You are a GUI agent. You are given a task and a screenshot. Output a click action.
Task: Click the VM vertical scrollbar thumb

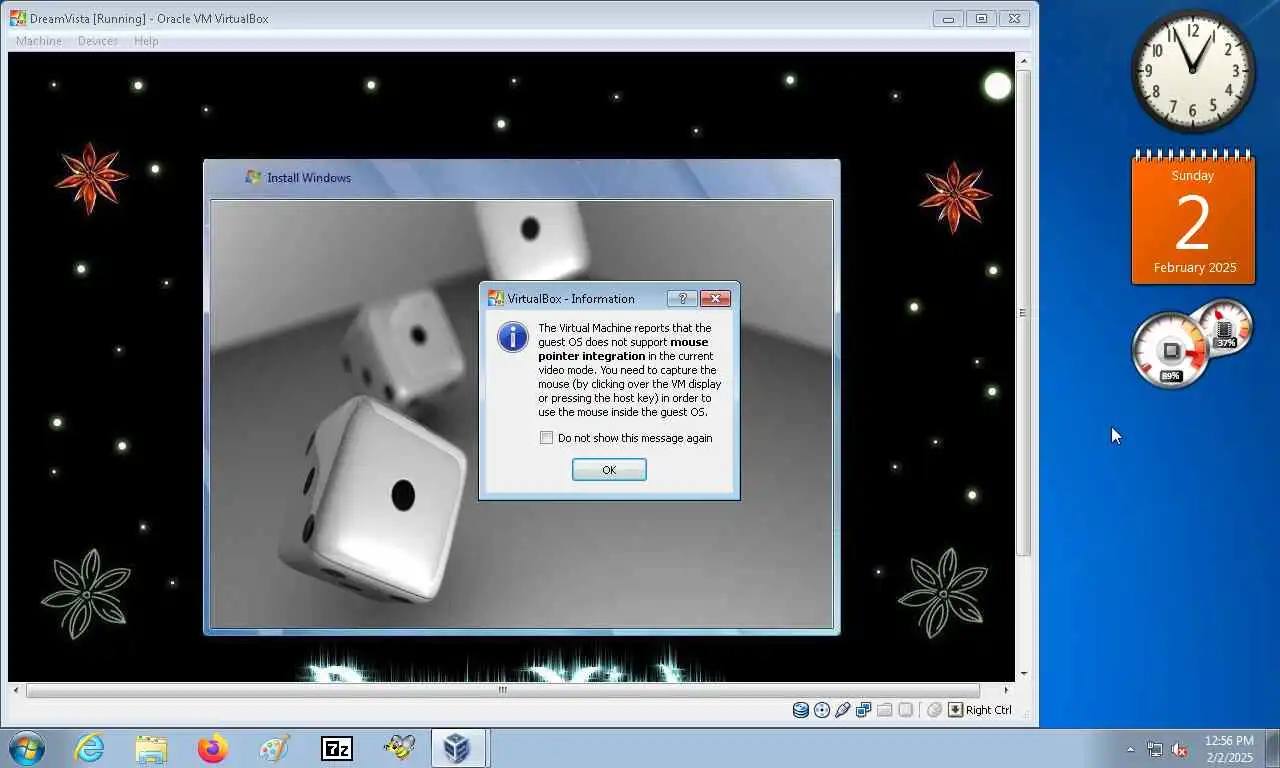(1023, 313)
